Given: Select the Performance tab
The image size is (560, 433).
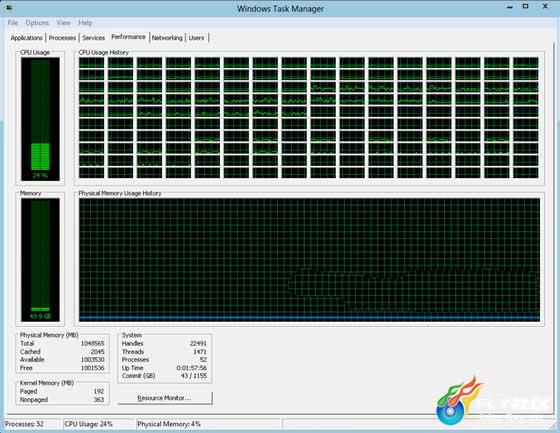Looking at the screenshot, I should 129,37.
